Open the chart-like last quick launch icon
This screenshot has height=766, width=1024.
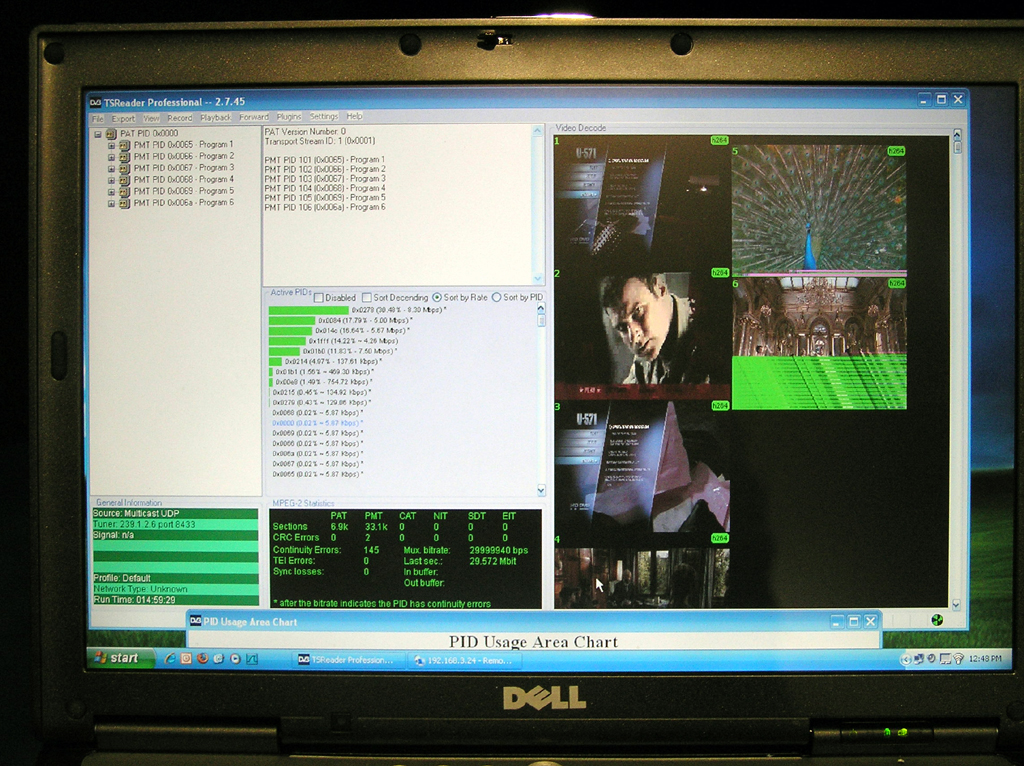[252, 659]
